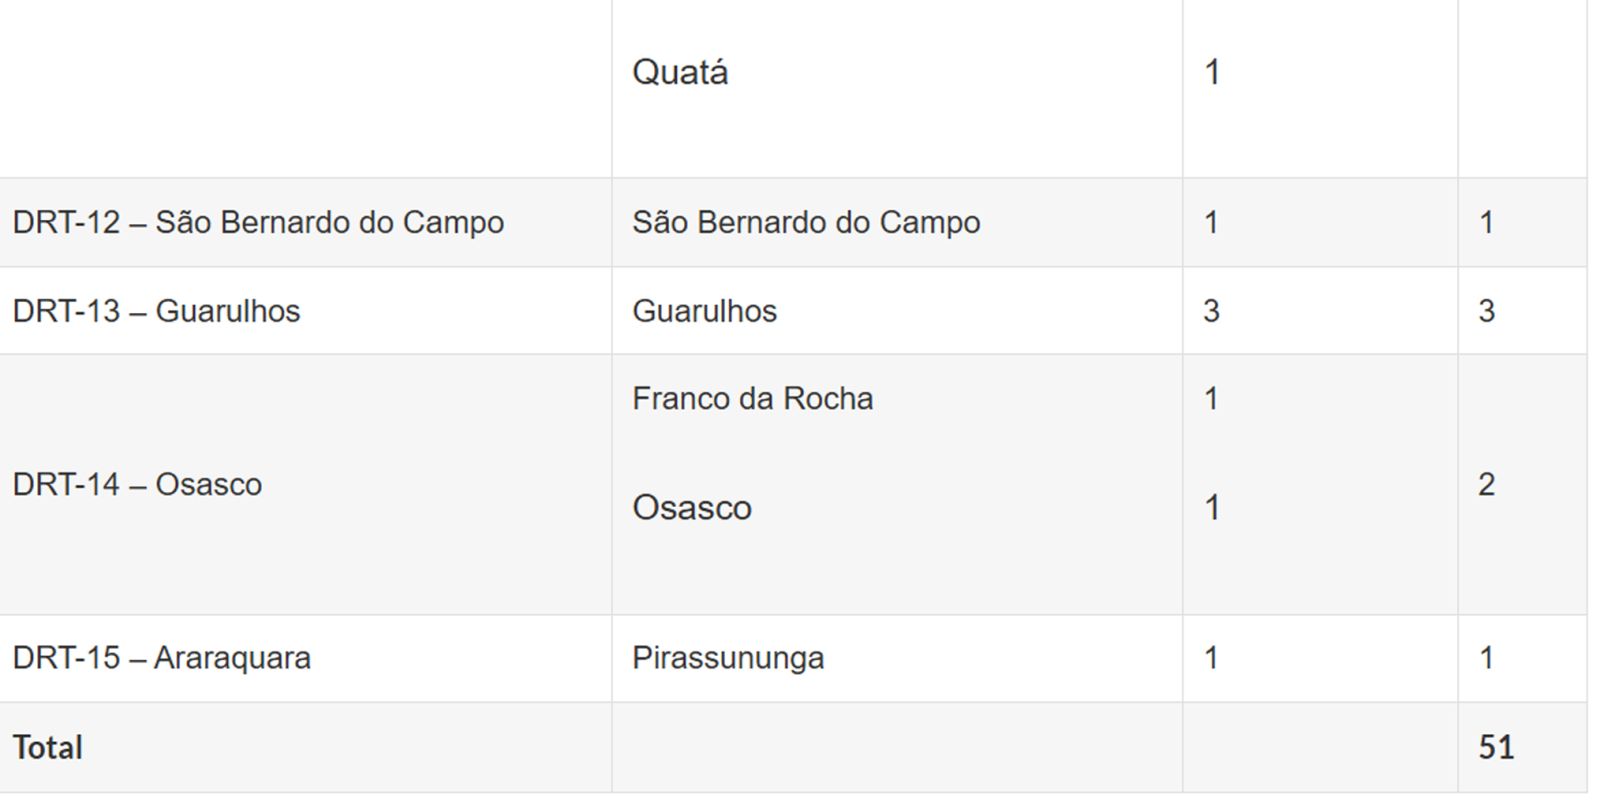Click the rightmost total 3 in DRT-13 row
The height and width of the screenshot is (809, 1600).
tap(1487, 311)
